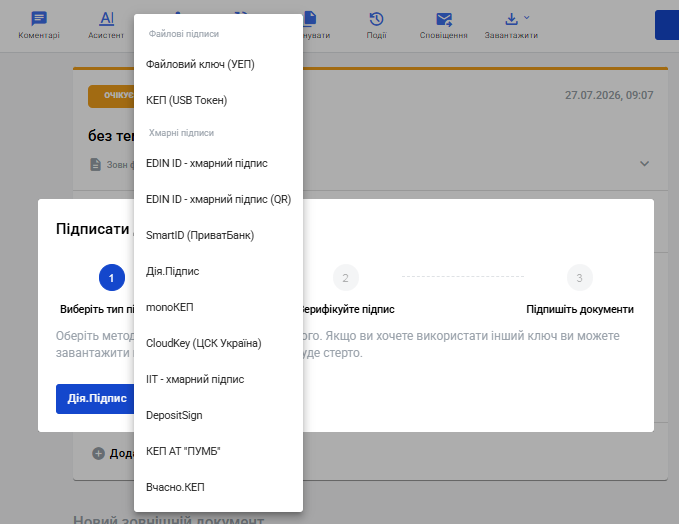The image size is (679, 524).
Task: Open the AI Асистент tool
Action: [107, 19]
